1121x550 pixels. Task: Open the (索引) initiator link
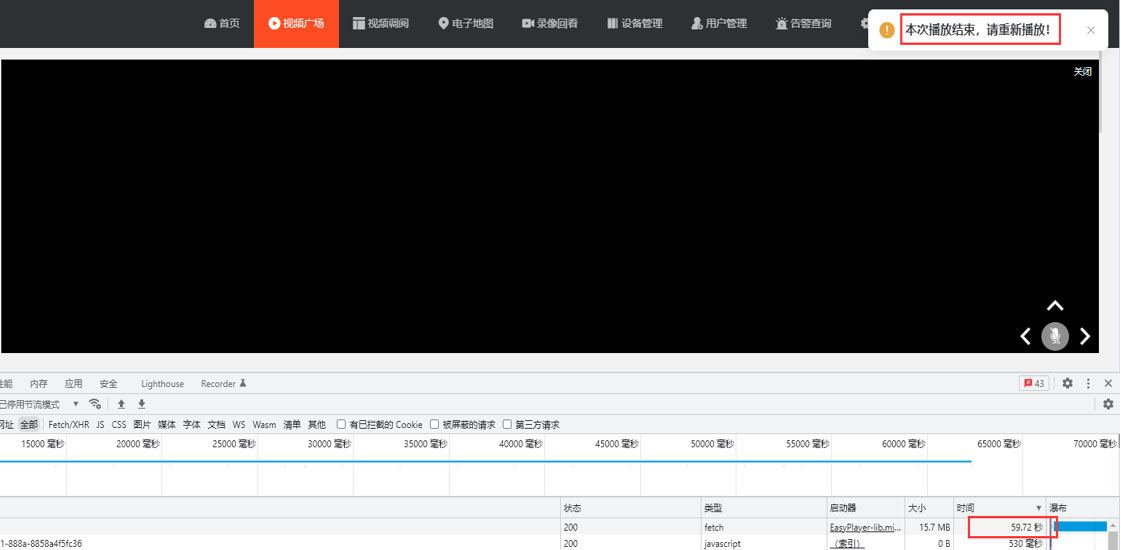coord(847,544)
